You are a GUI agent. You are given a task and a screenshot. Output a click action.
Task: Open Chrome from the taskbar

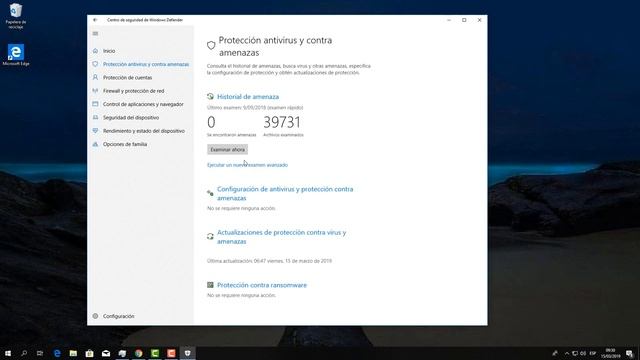(139, 353)
